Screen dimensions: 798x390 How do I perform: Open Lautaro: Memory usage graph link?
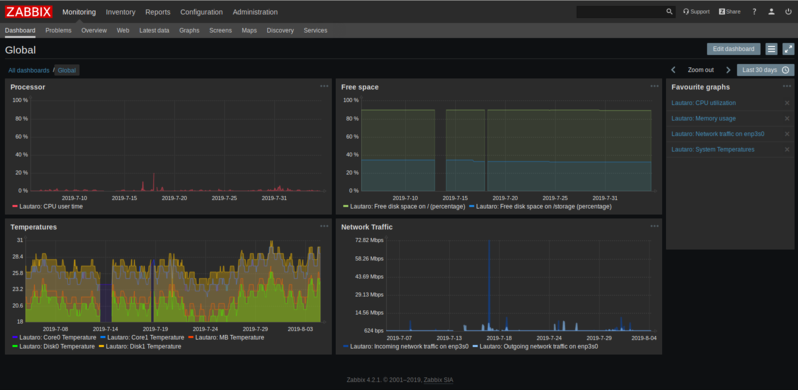pos(703,119)
